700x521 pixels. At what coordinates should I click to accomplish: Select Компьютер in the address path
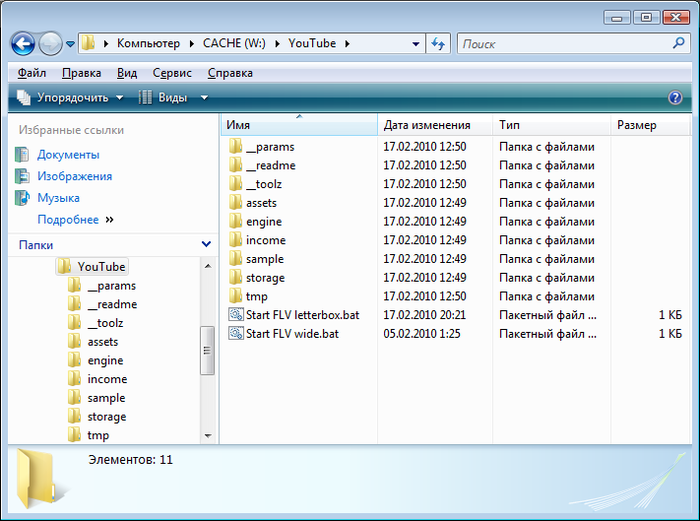pos(148,43)
